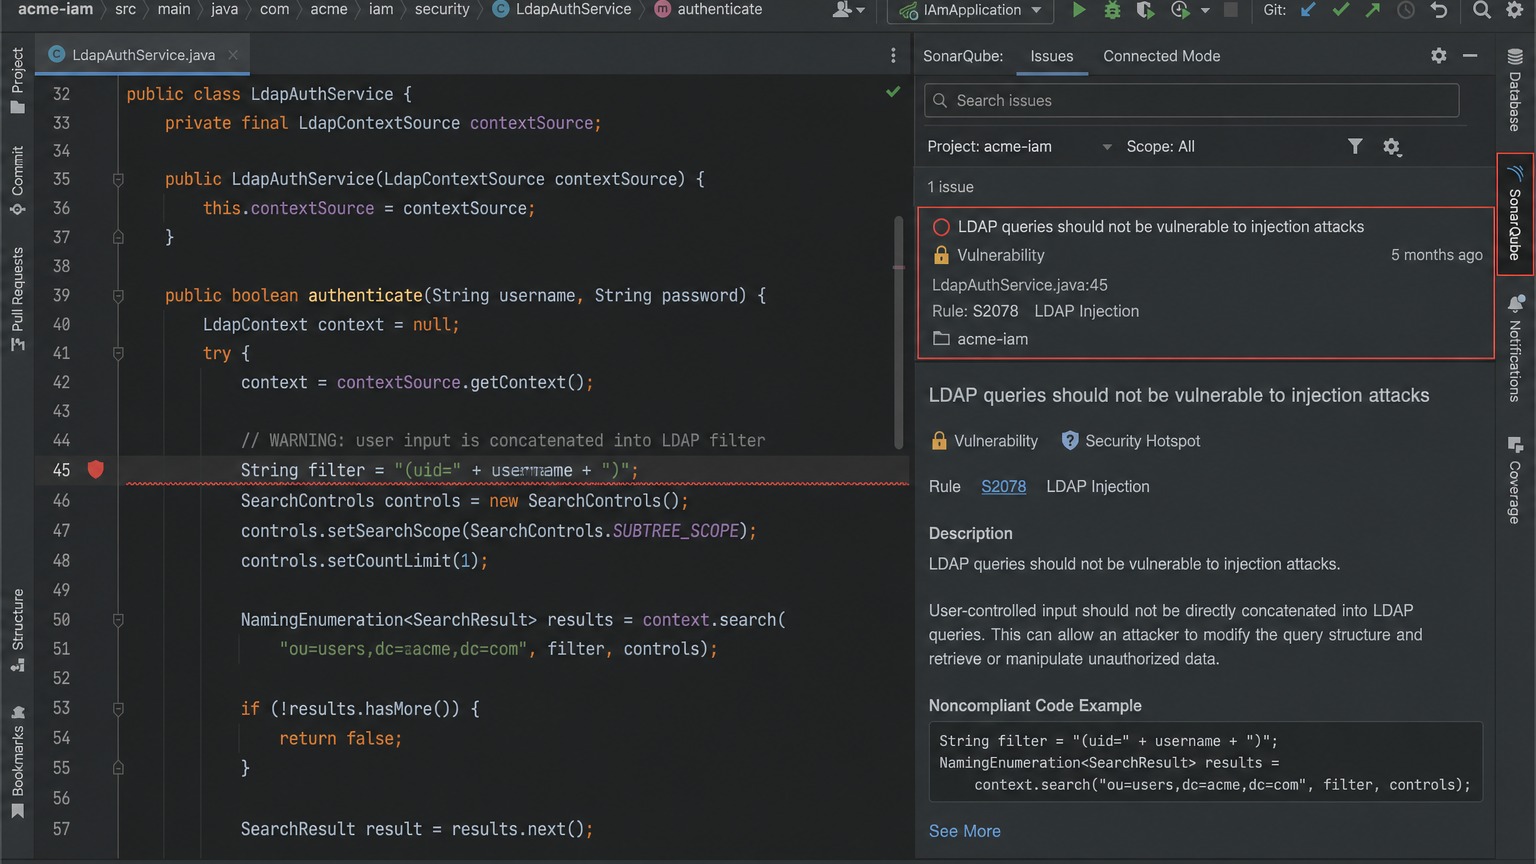
Task: Click the See More link
Action: click(964, 831)
